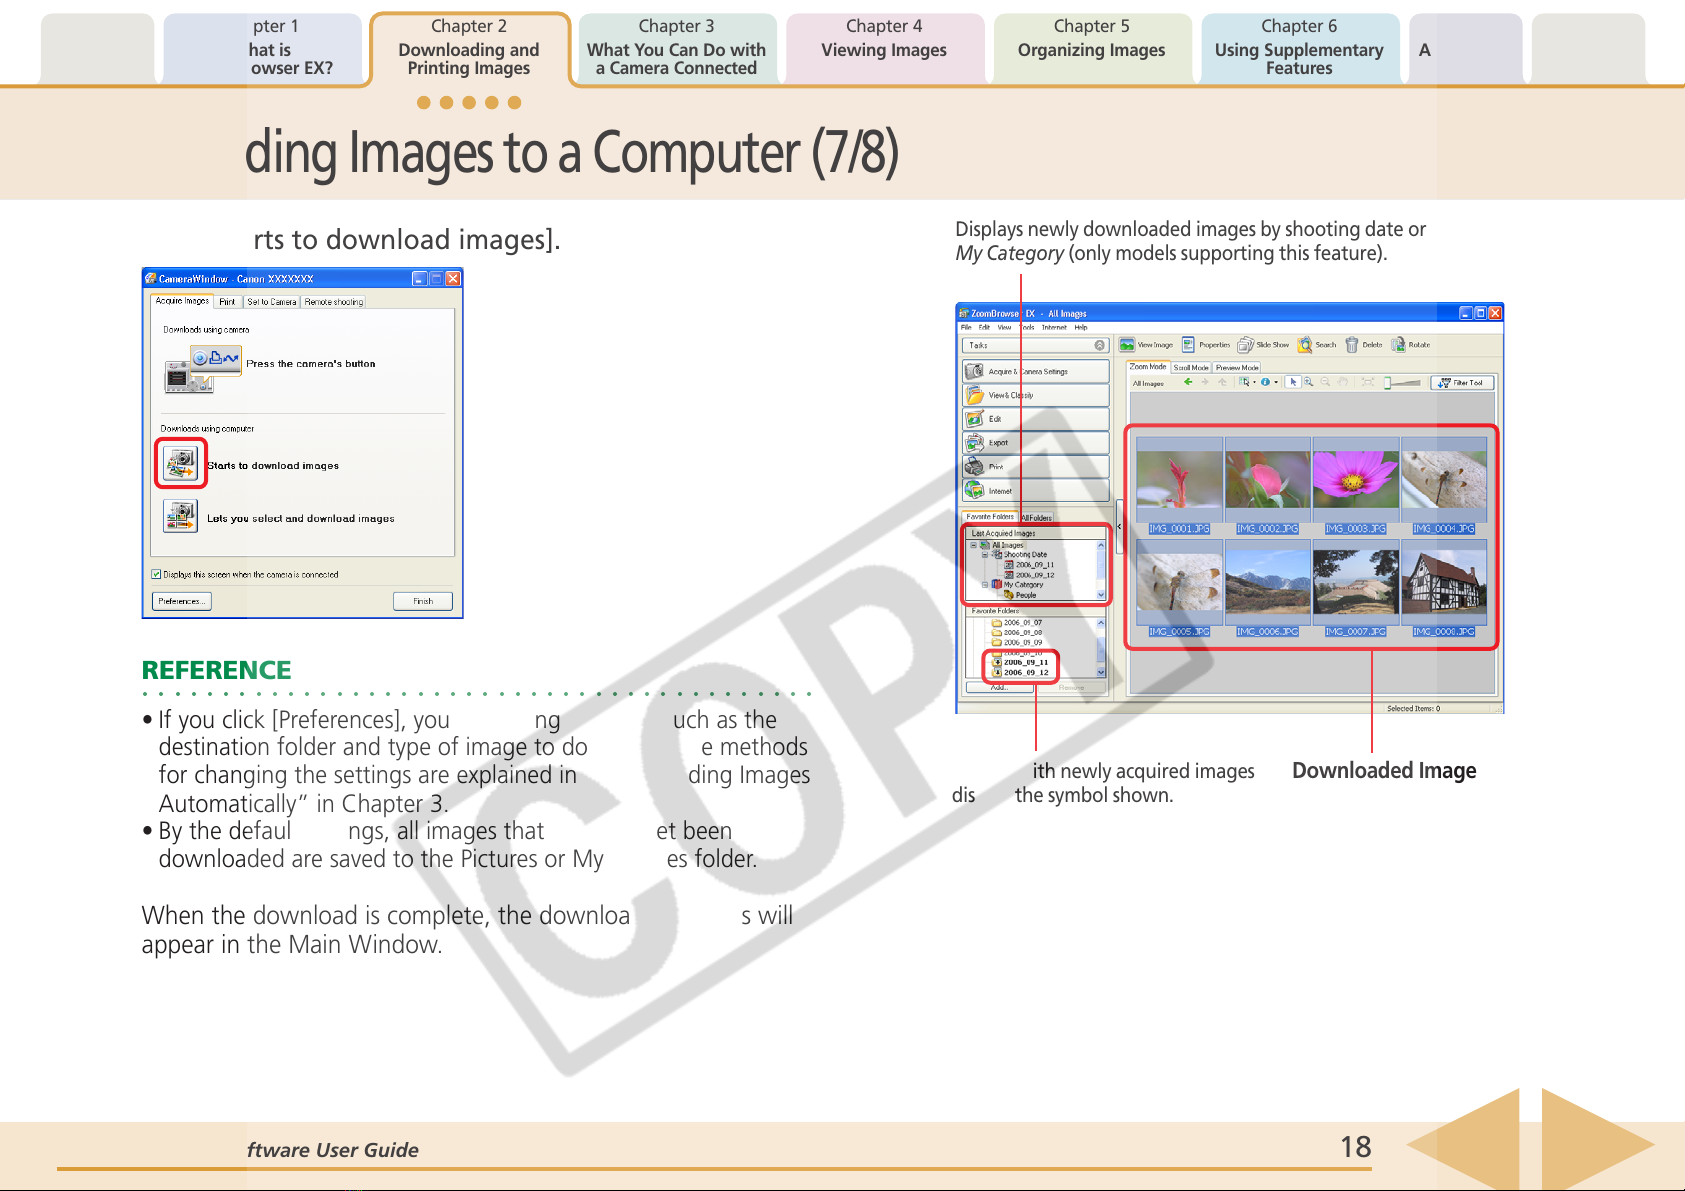This screenshot has height=1191, width=1685.
Task: Open Acquire & Camera Settings task
Action: pos(1036,371)
